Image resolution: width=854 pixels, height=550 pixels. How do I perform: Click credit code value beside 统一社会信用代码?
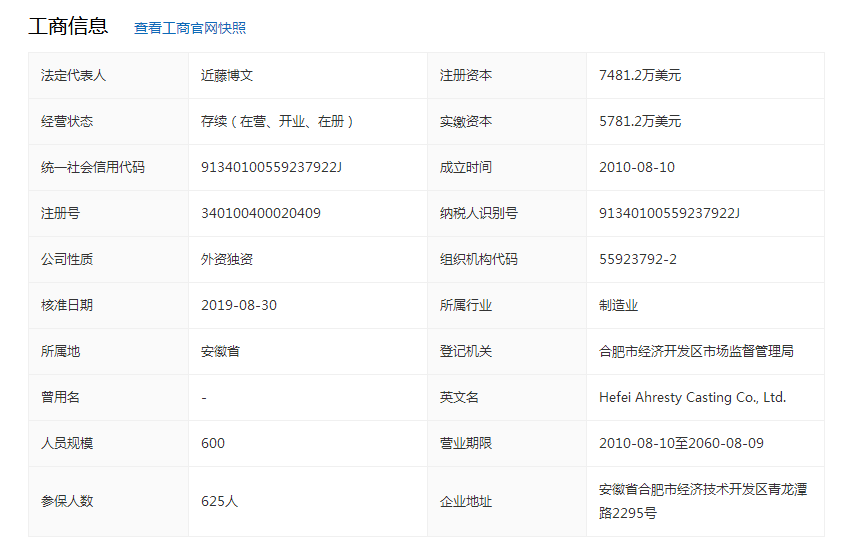(271, 167)
